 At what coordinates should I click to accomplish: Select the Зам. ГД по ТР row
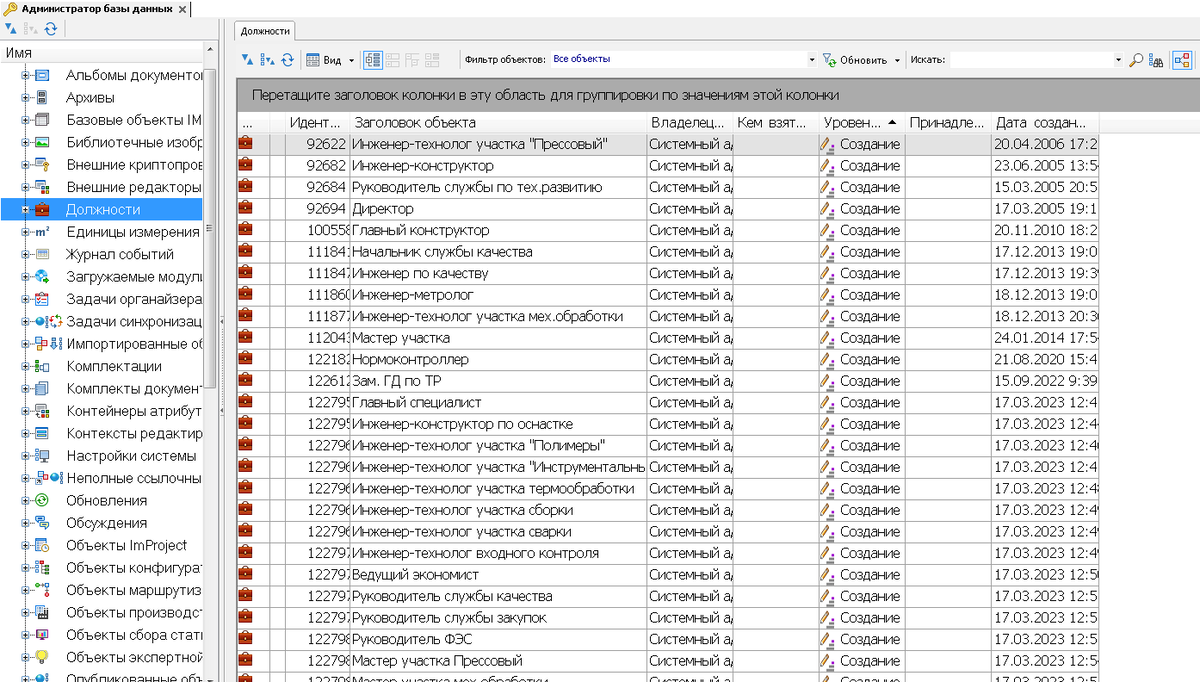coord(668,381)
